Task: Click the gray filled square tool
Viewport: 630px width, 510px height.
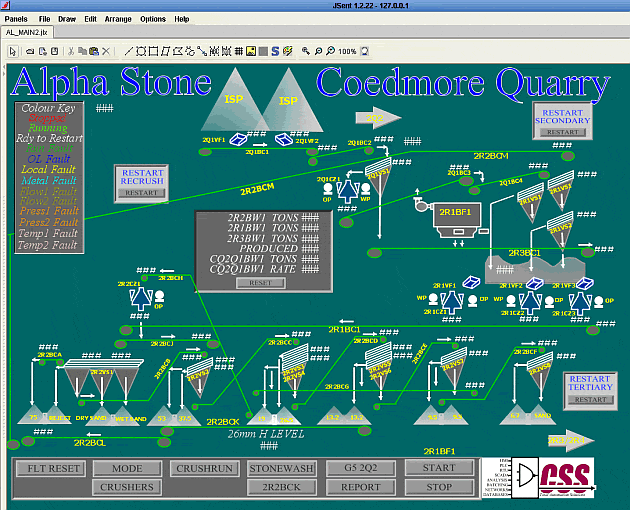Action: click(x=263, y=51)
